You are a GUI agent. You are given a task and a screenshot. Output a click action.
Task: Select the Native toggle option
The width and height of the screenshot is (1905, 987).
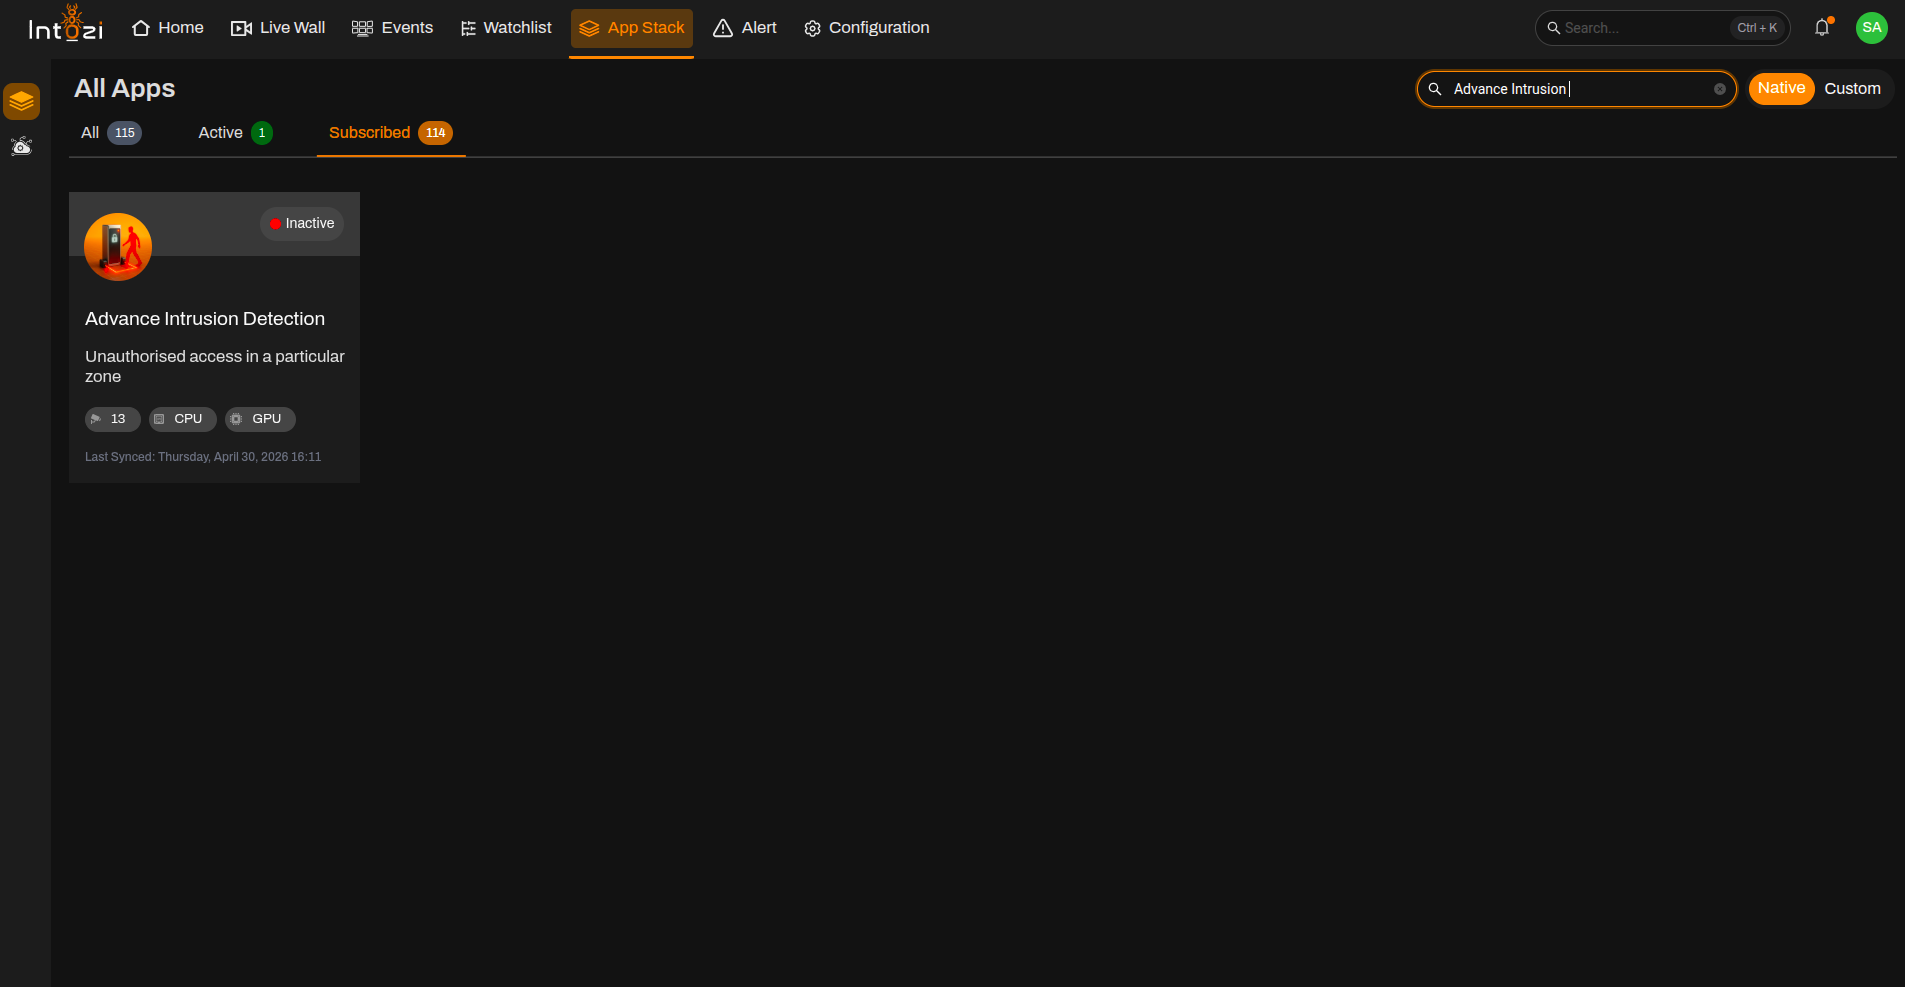[1781, 88]
